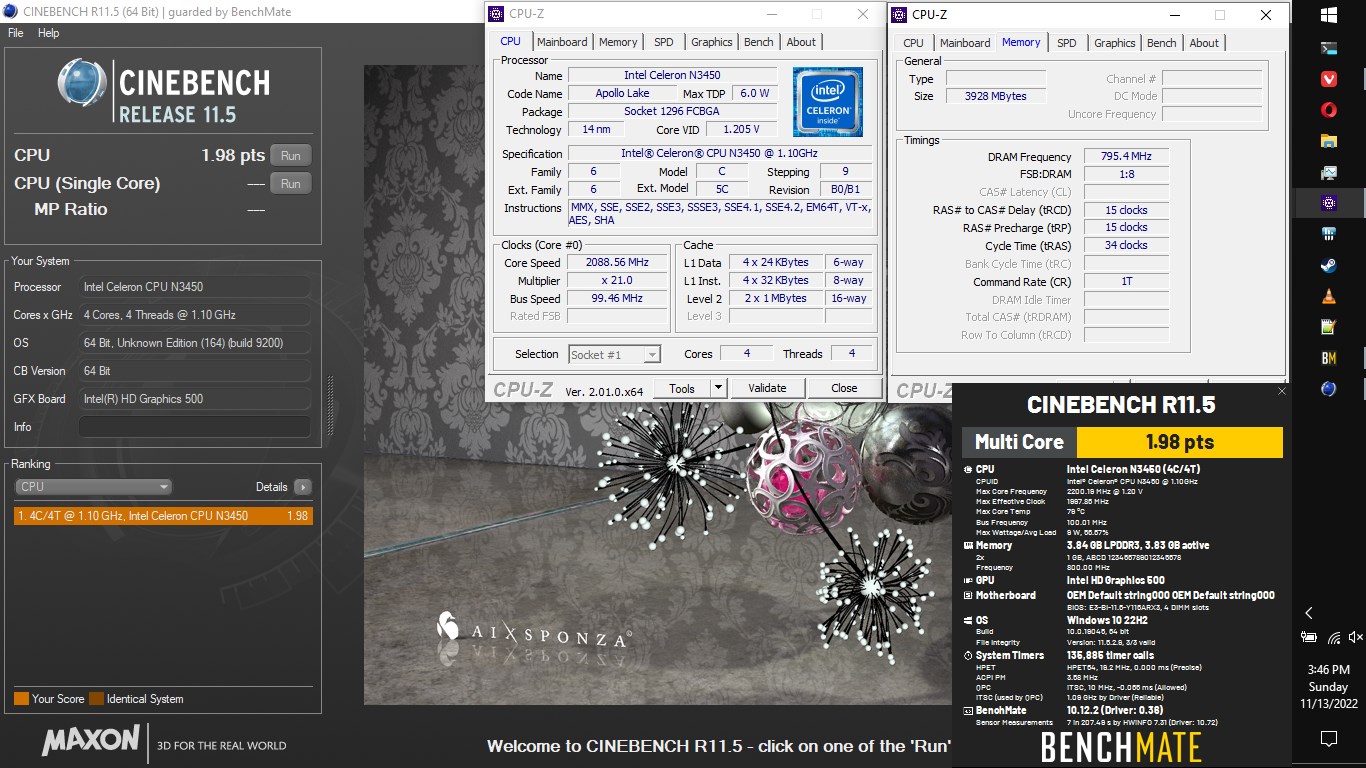This screenshot has width=1366, height=768.
Task: Click the Package field Socket 1296 FCBGA
Action: pyautogui.click(x=672, y=111)
